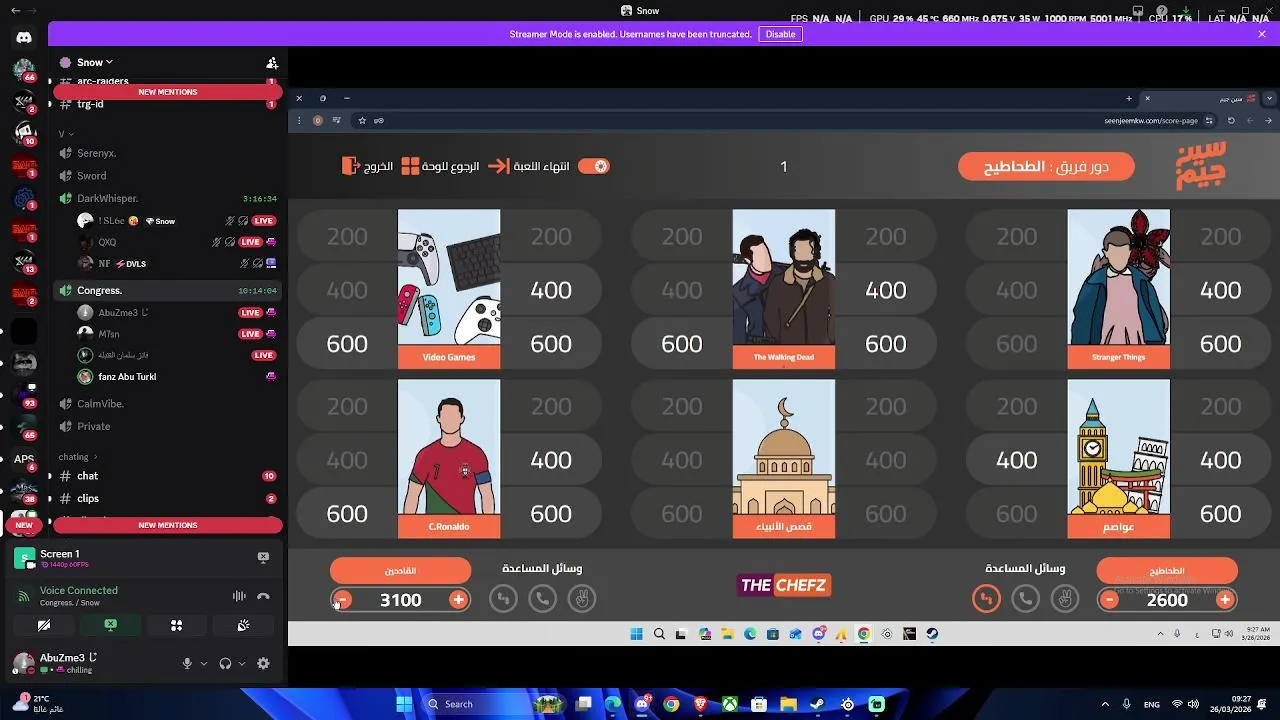
Task: Click the phone-call lifeline for right team
Action: 1025,599
